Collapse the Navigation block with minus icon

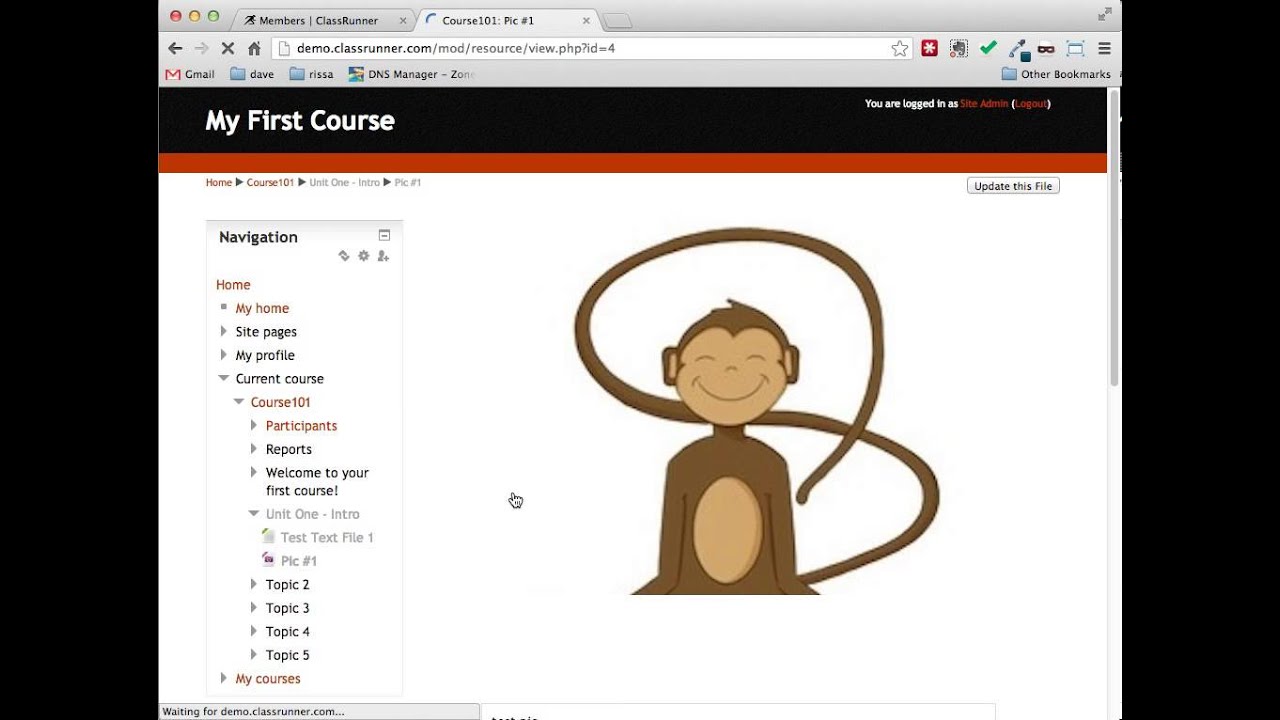point(384,235)
